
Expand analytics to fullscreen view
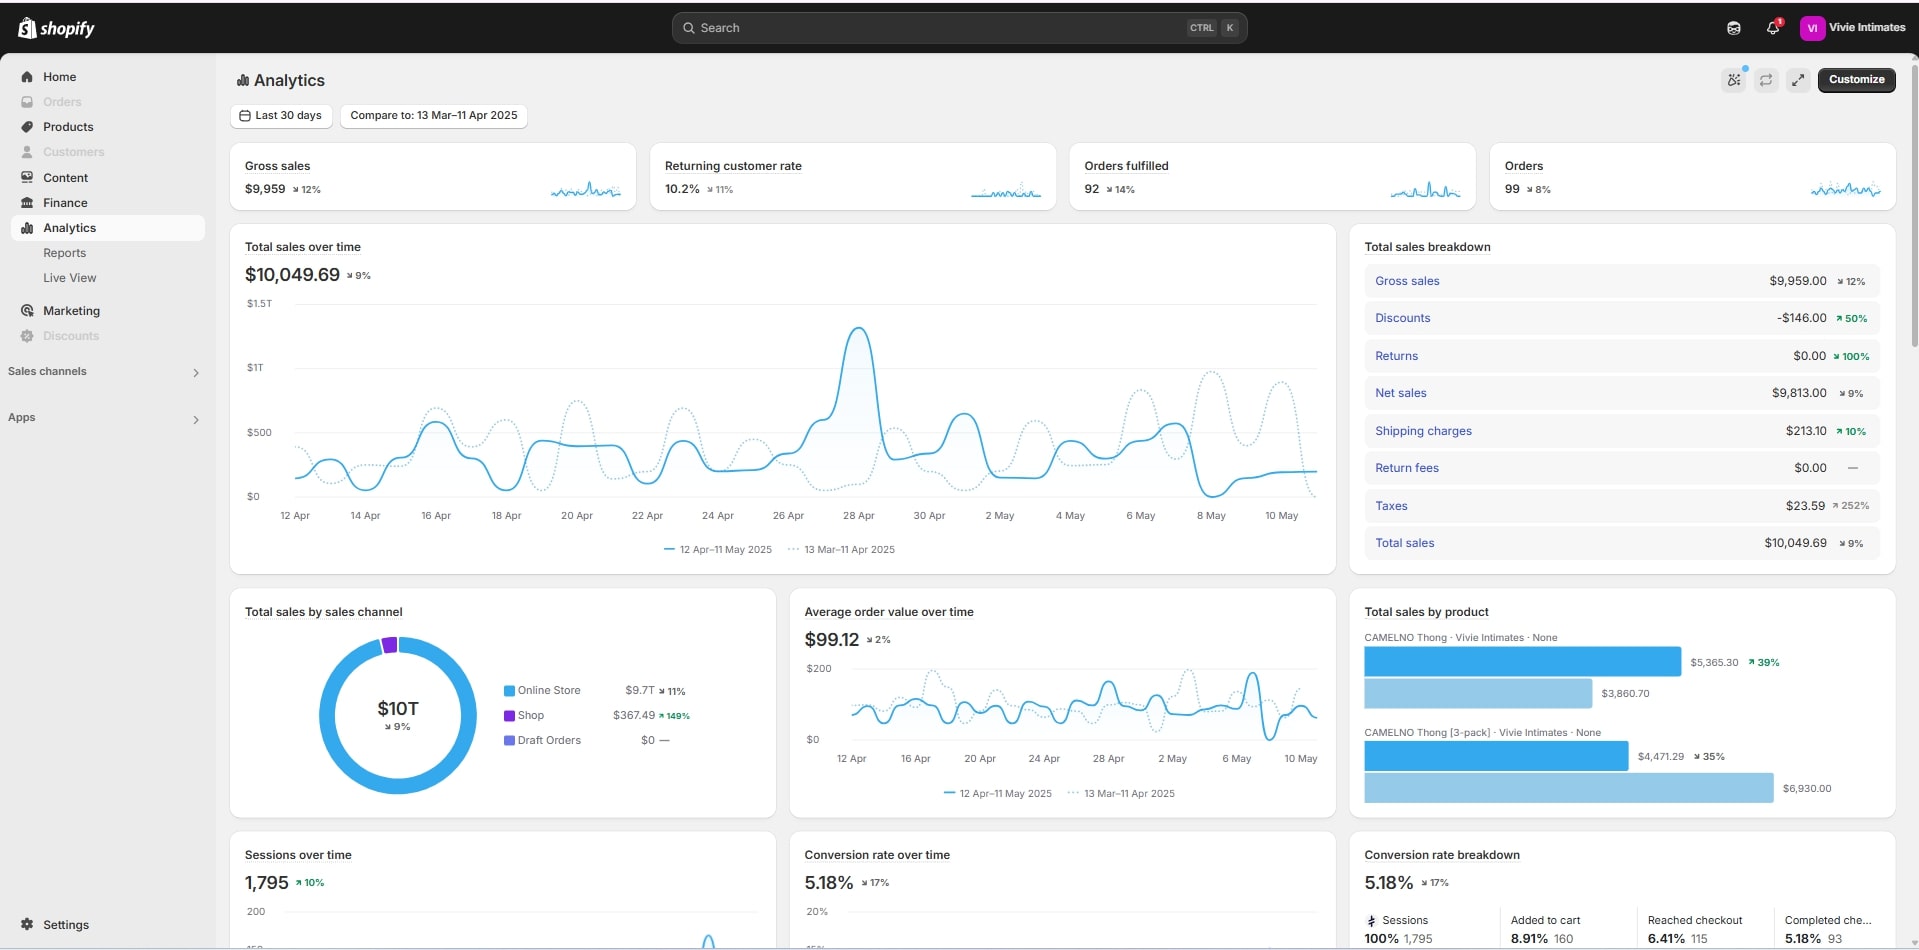1798,80
